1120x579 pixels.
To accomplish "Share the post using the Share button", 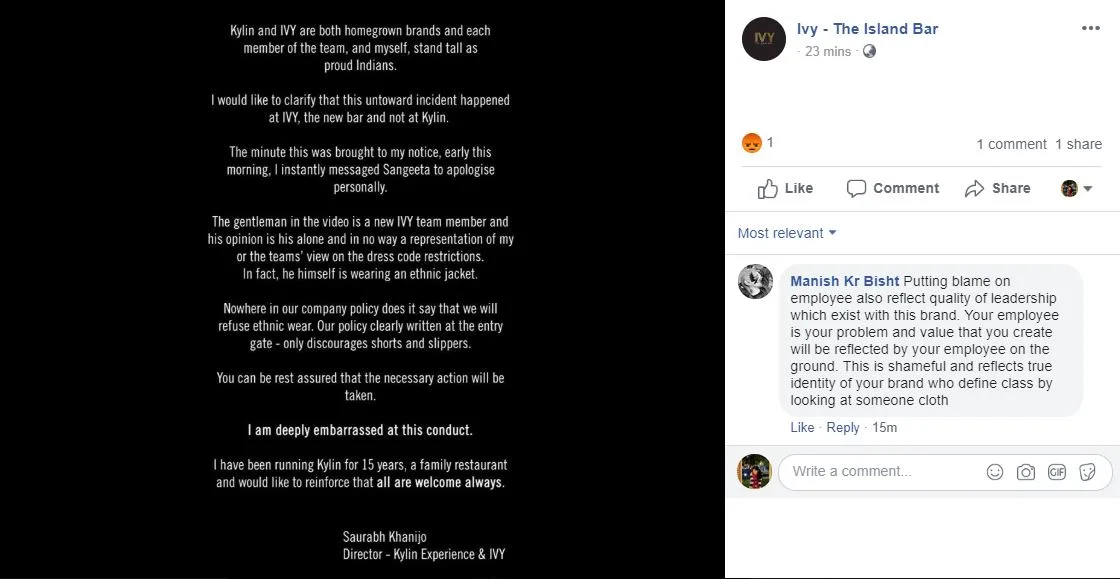I will click(997, 188).
